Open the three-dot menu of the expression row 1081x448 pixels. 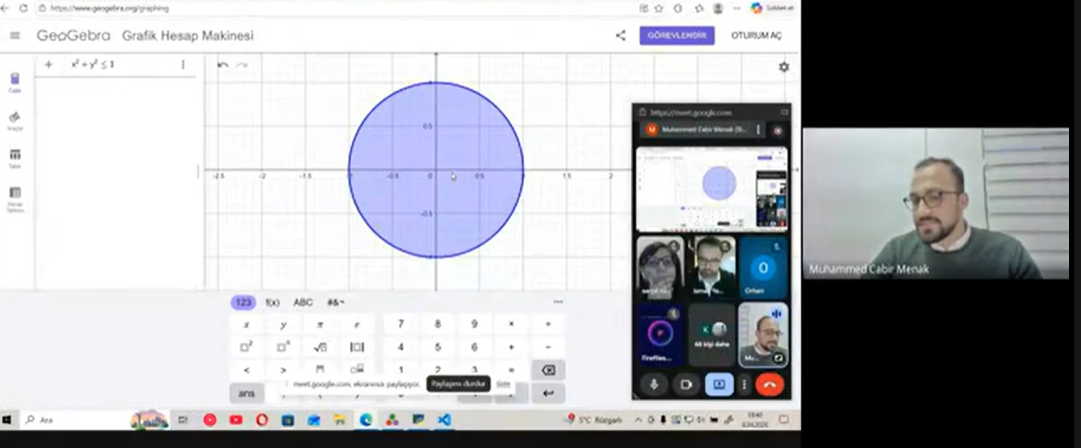point(183,64)
